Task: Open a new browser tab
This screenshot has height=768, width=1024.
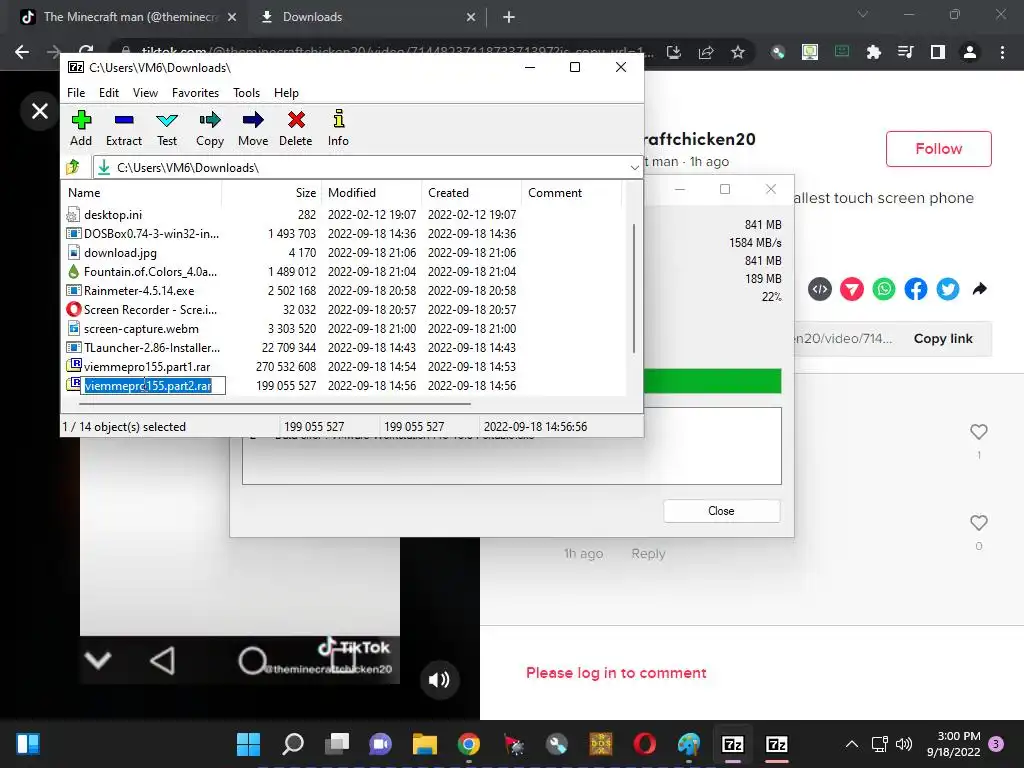Action: 509,18
